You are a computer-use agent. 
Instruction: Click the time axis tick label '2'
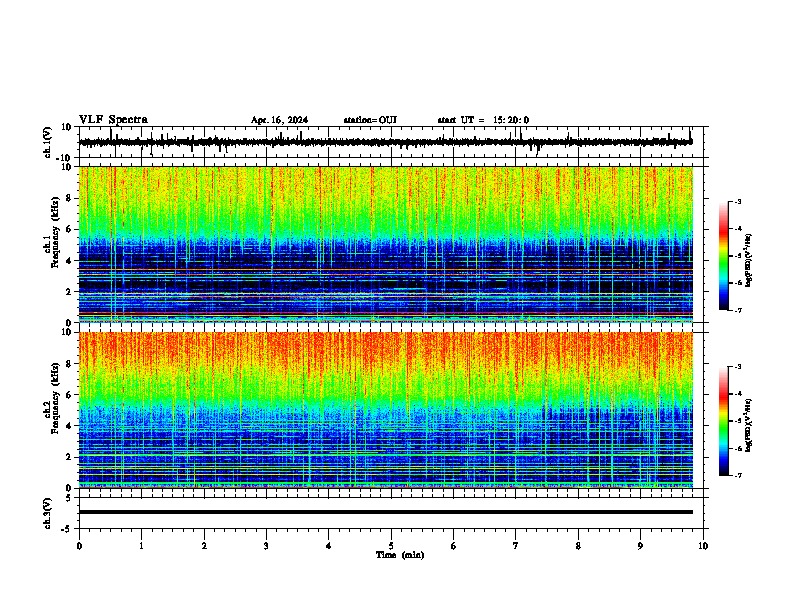204,546
